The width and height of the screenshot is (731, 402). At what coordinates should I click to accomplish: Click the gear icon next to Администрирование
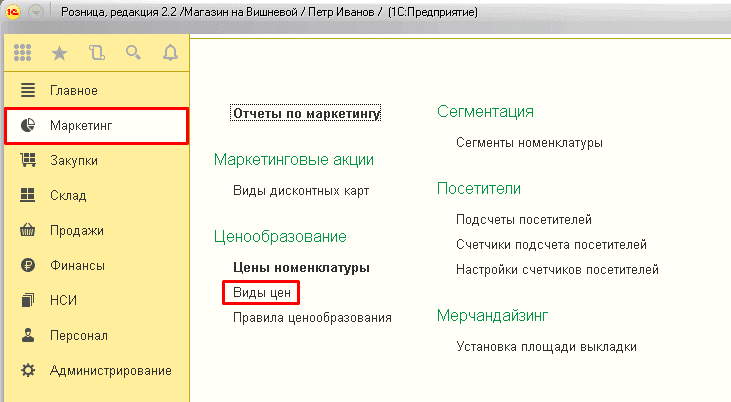28,370
